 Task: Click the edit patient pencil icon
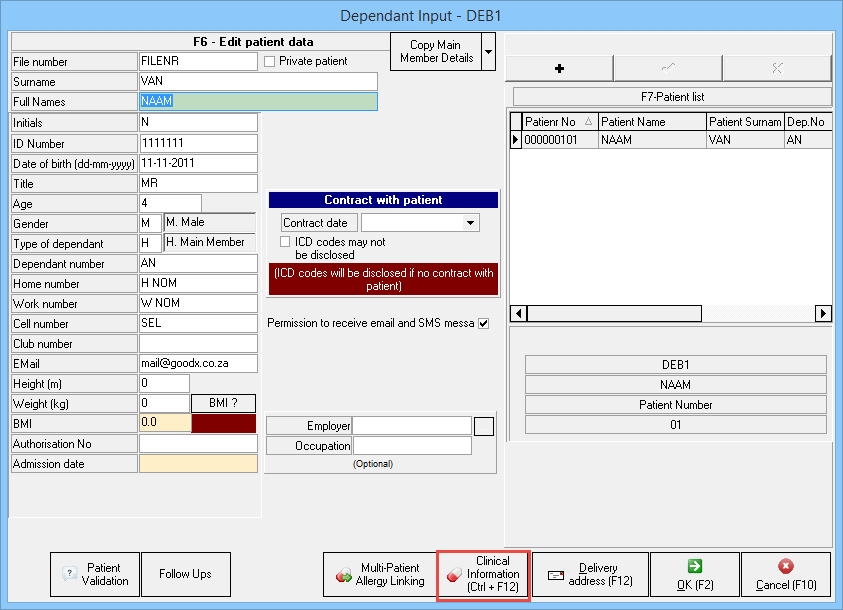pyautogui.click(x=667, y=68)
